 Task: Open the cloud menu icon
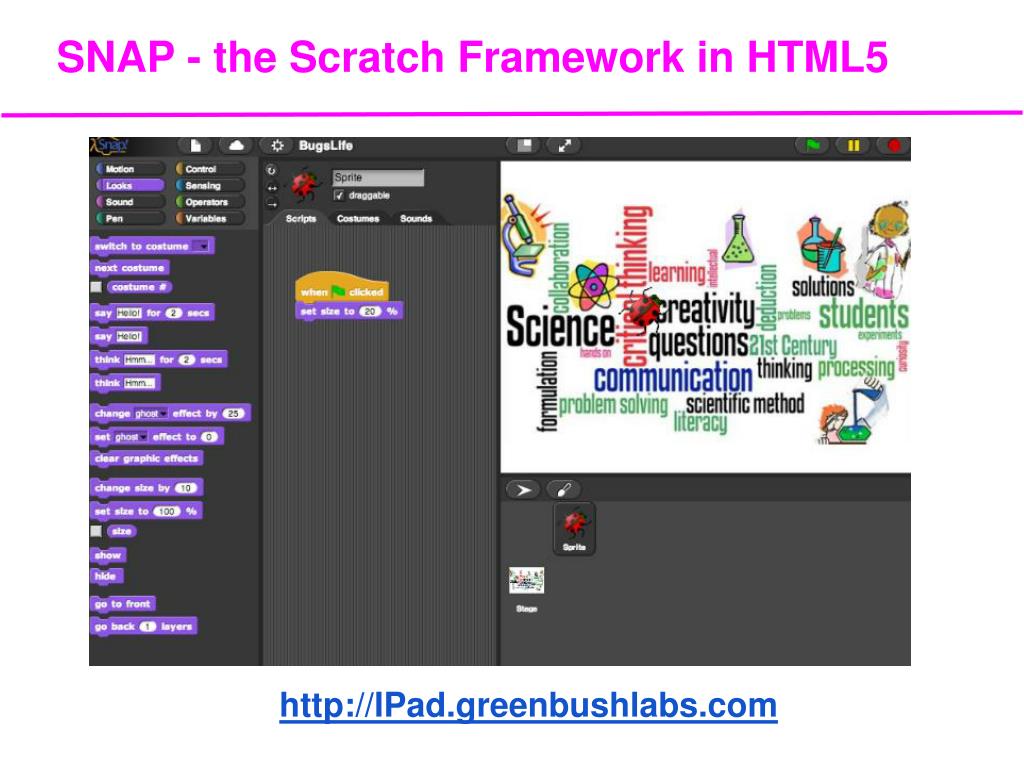tap(236, 145)
